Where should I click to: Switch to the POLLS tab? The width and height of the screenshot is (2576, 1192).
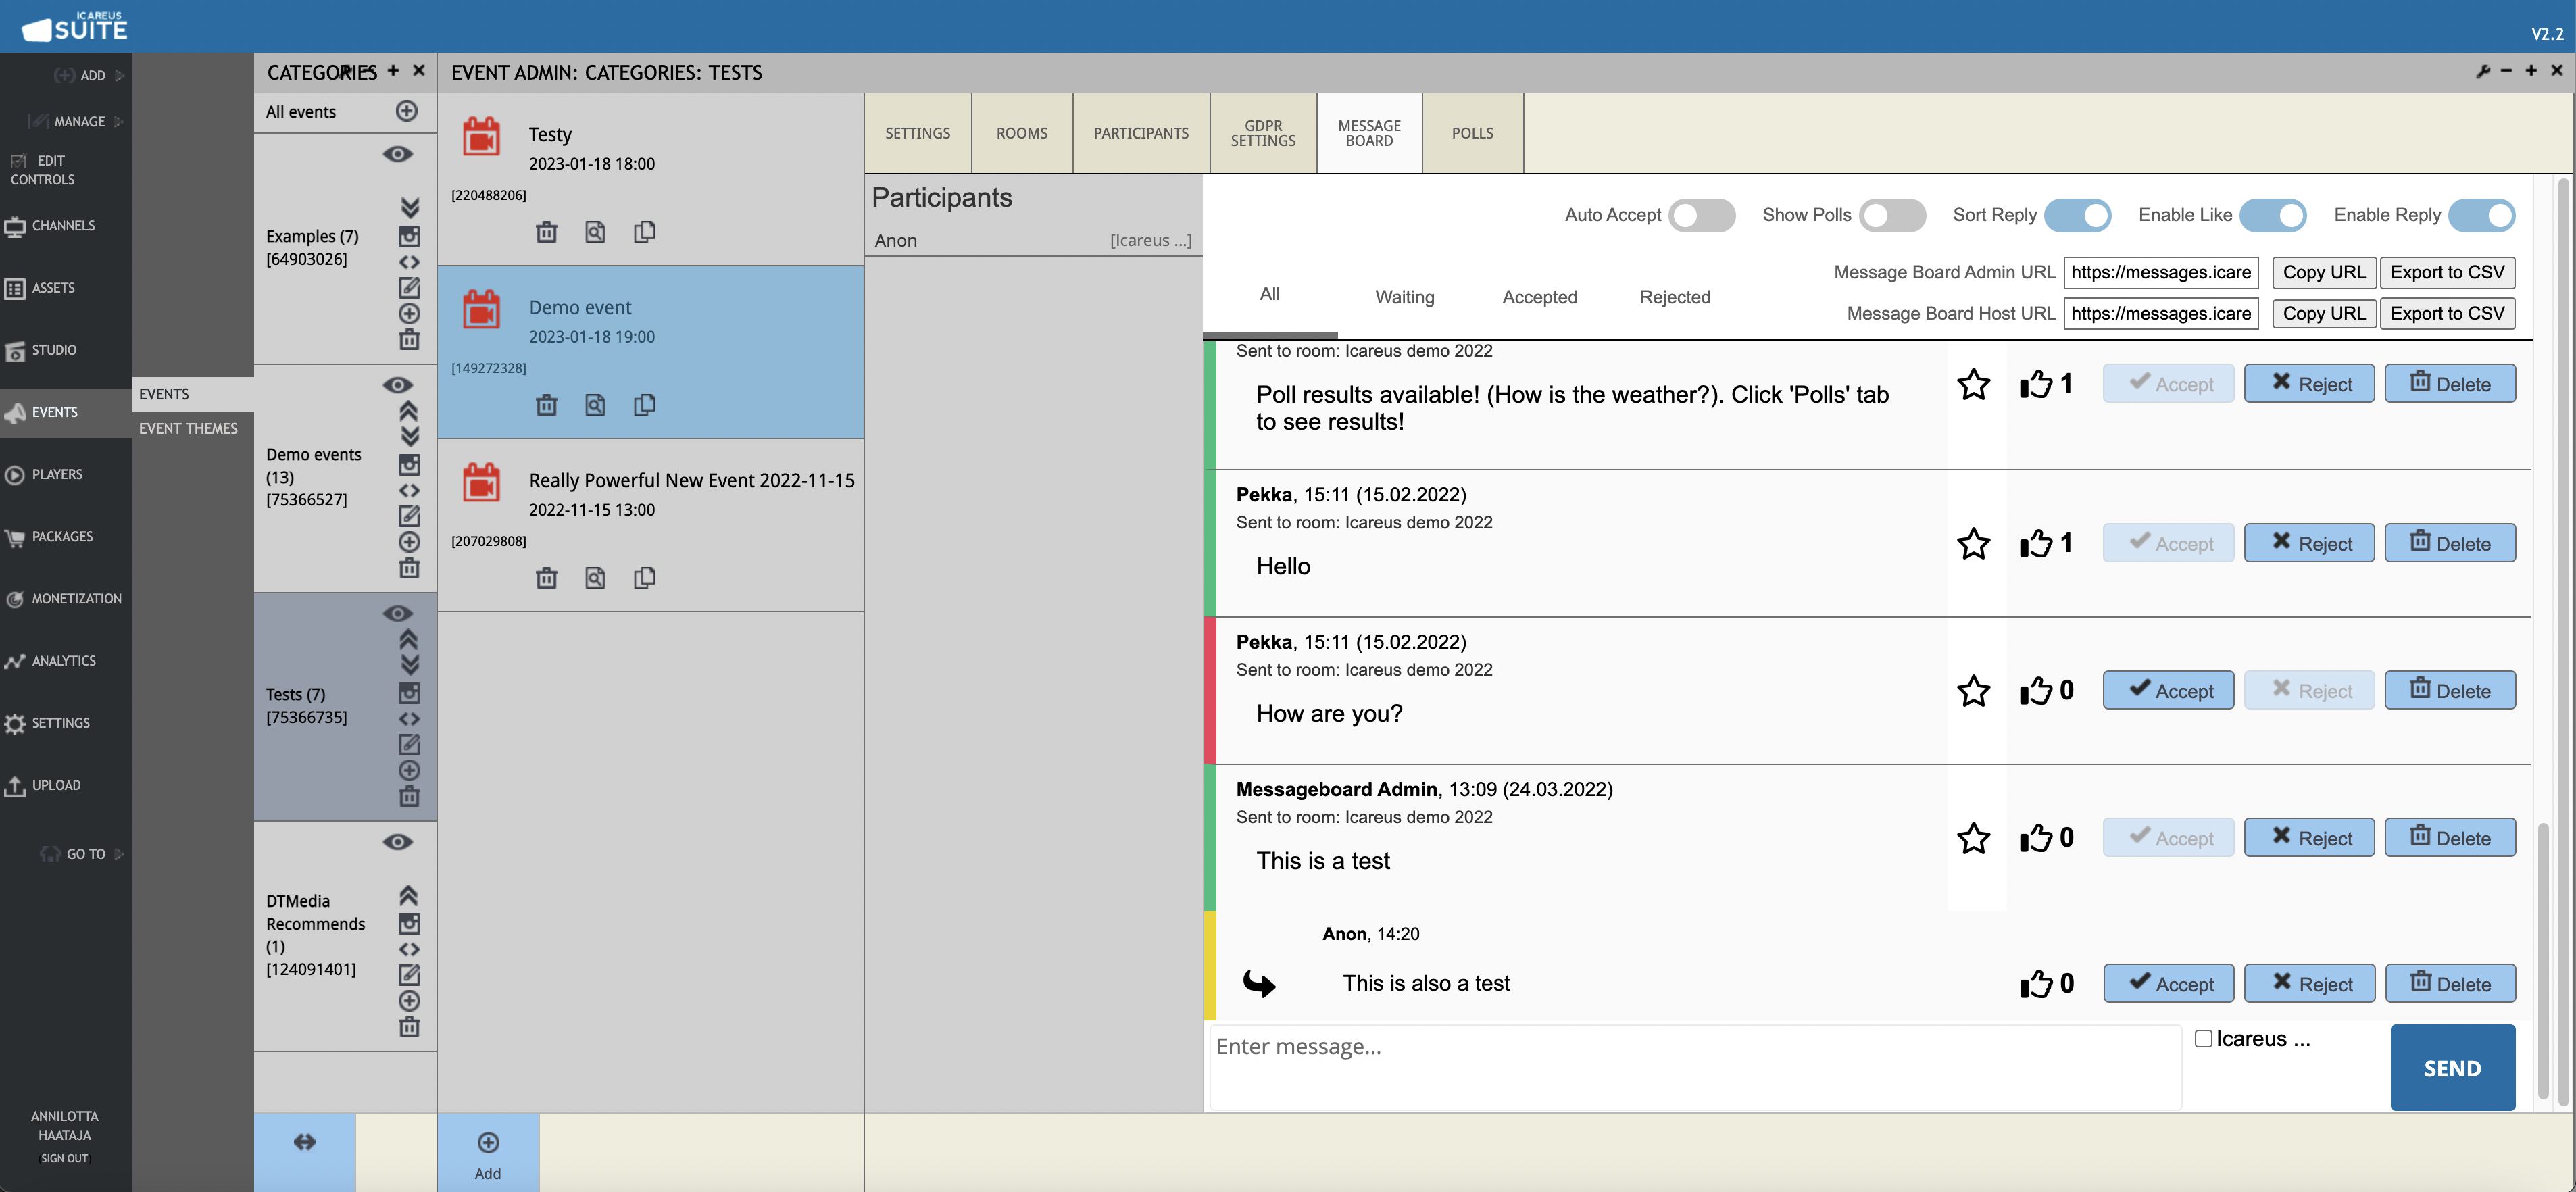coord(1472,133)
